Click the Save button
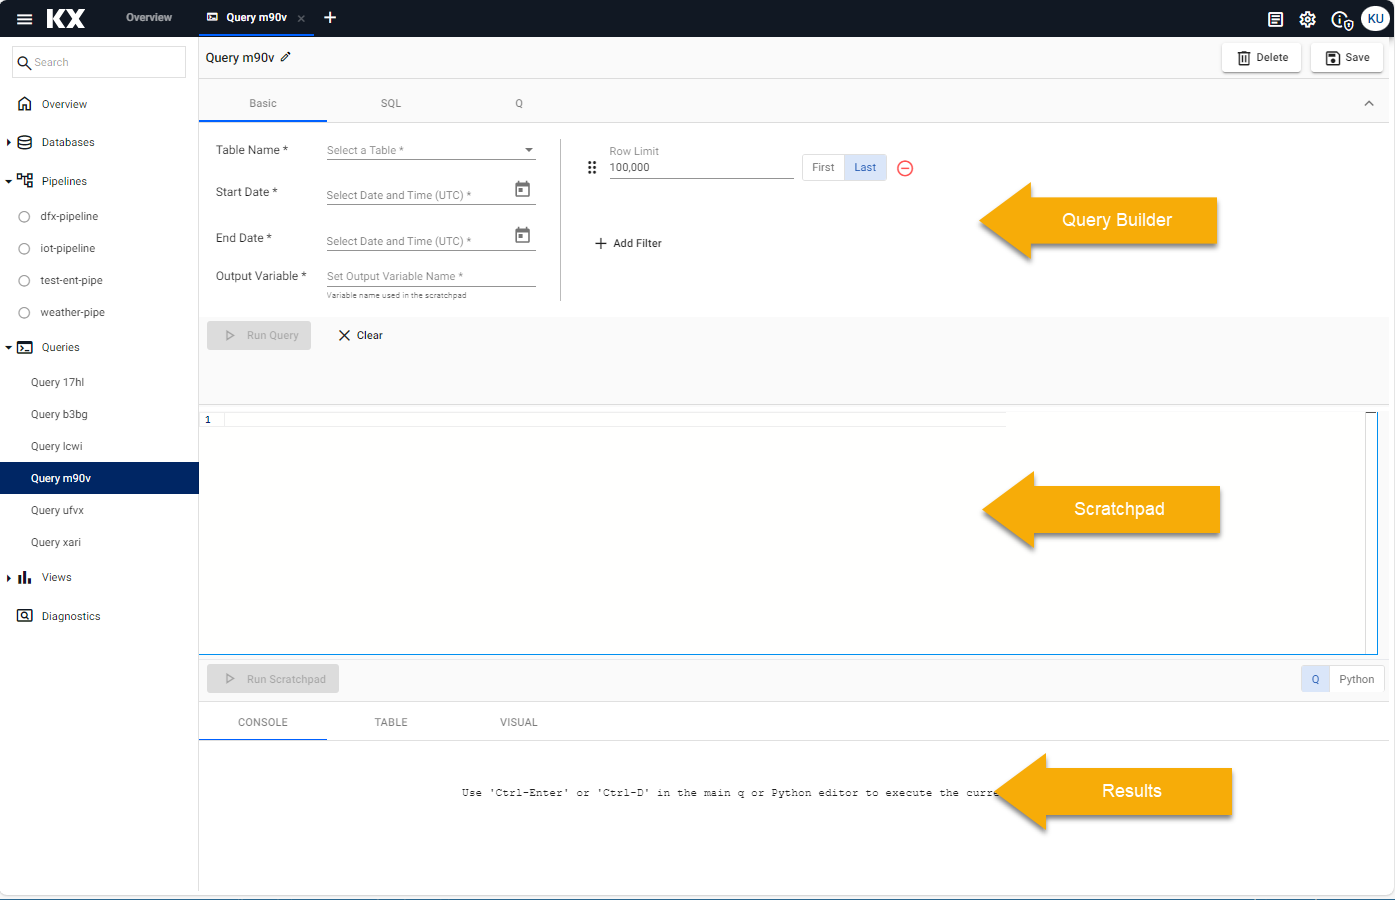The image size is (1395, 900). (1347, 58)
